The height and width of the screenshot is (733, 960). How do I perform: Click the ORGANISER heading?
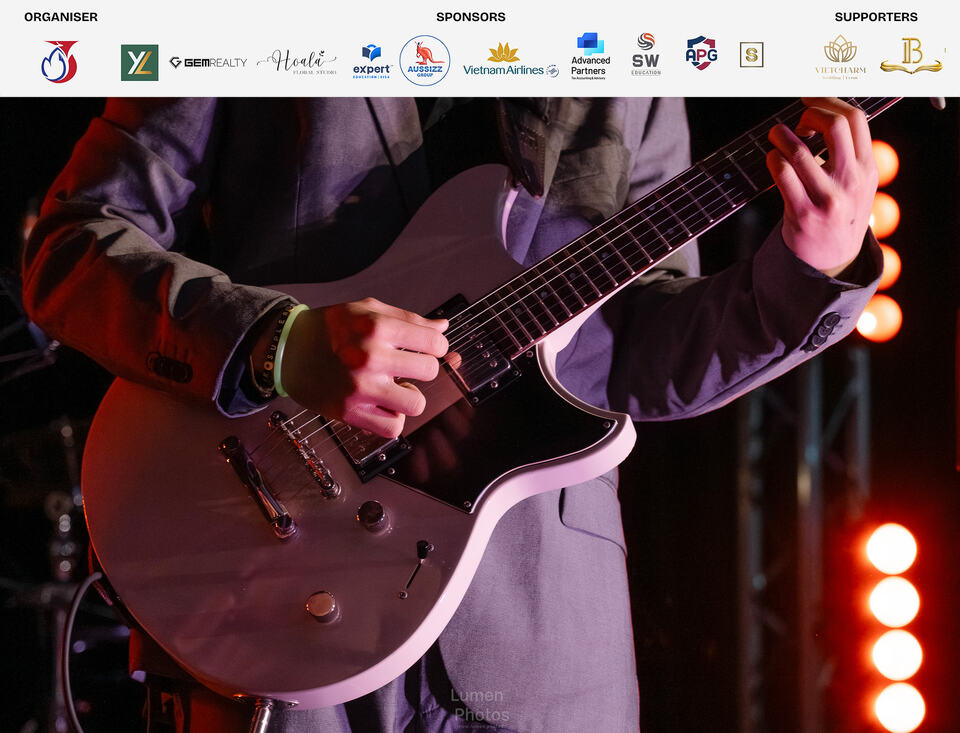tap(61, 17)
